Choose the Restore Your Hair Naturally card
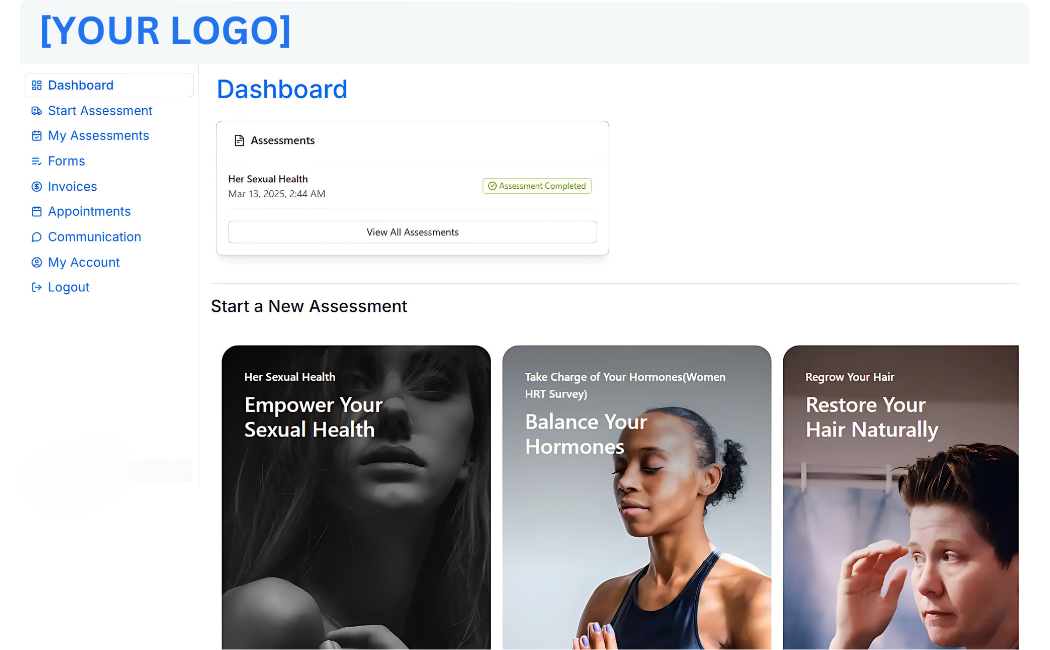The width and height of the screenshot is (1050, 650). pyautogui.click(x=901, y=497)
